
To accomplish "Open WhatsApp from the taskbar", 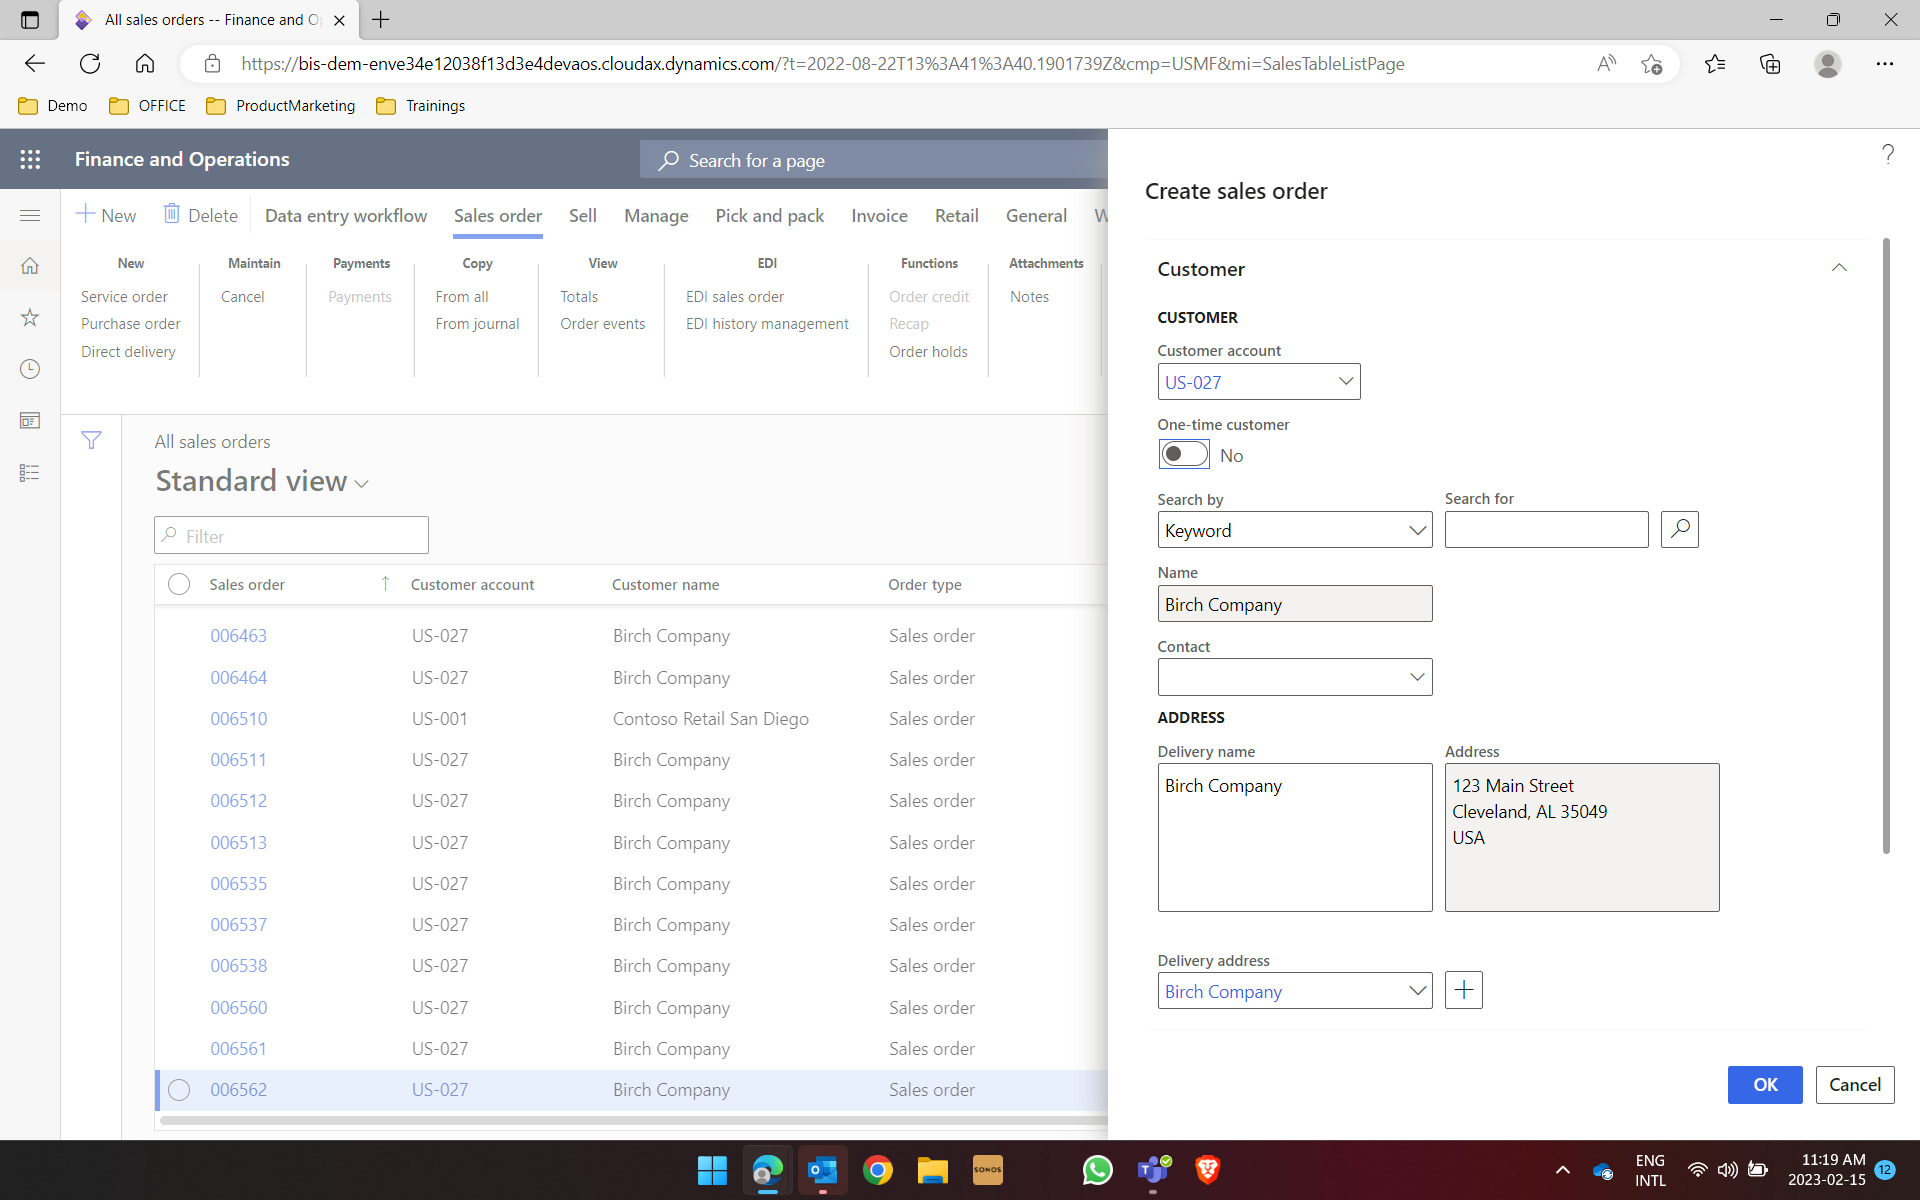I will (1097, 1170).
